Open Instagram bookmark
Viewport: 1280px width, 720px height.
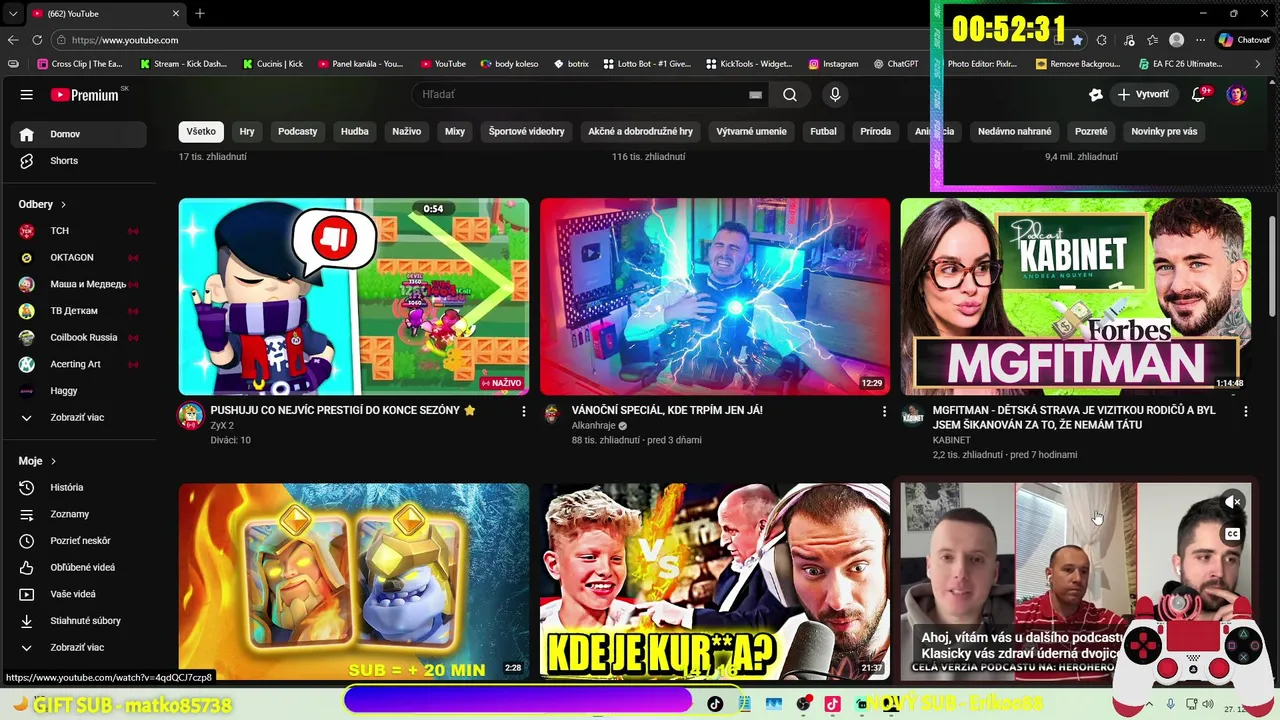tap(833, 63)
